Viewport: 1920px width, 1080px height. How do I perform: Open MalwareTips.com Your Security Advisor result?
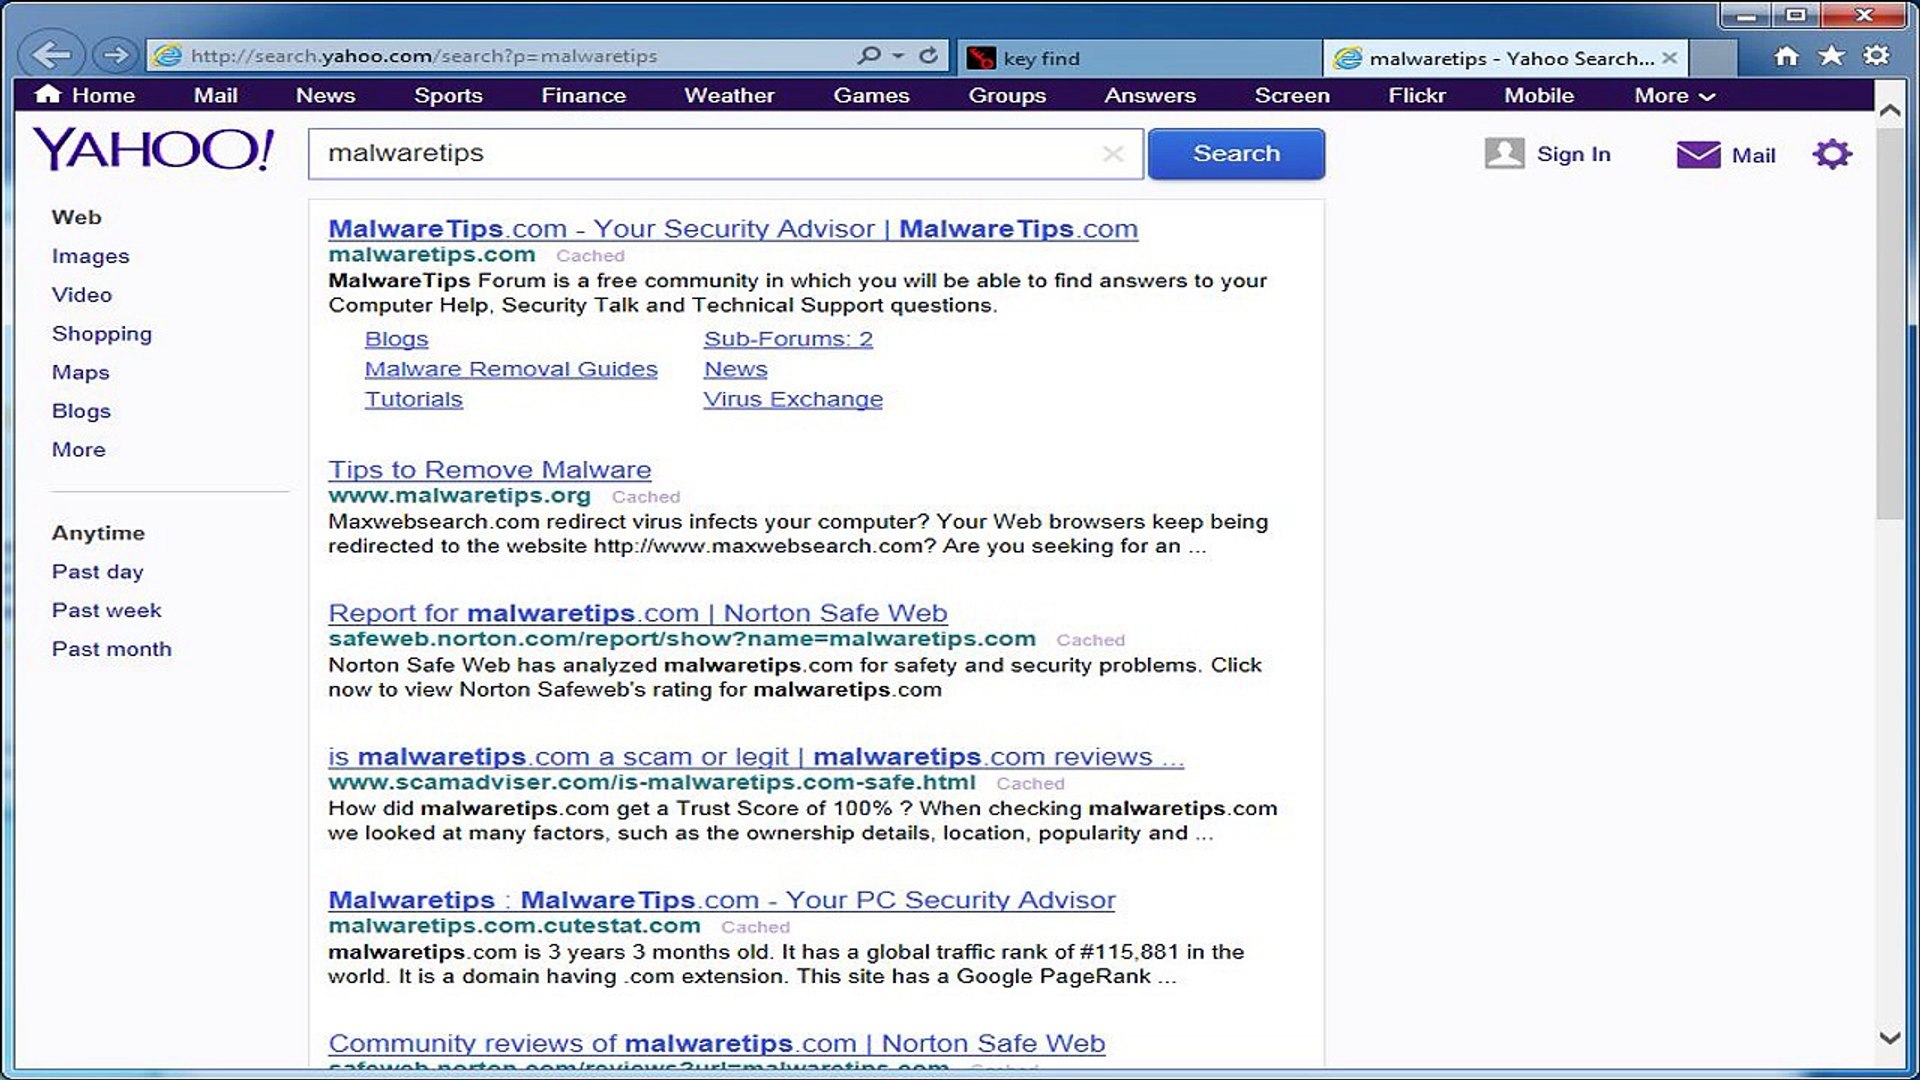pos(733,229)
